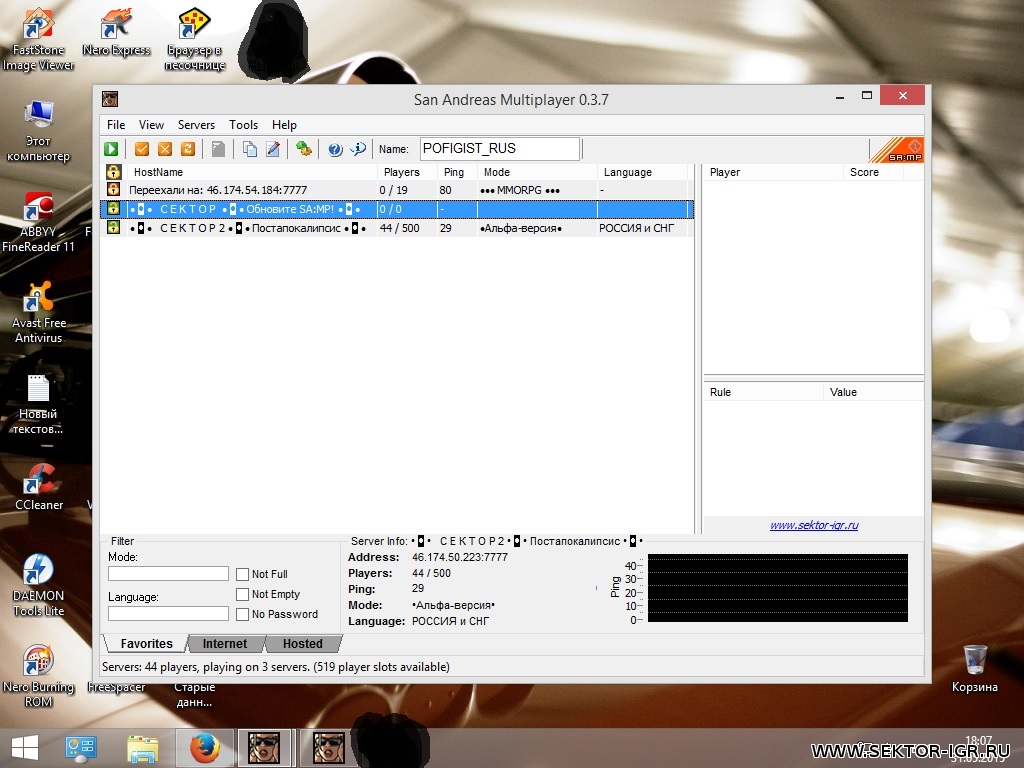Sort server list by Ping column header
The image size is (1024, 768).
tap(453, 172)
